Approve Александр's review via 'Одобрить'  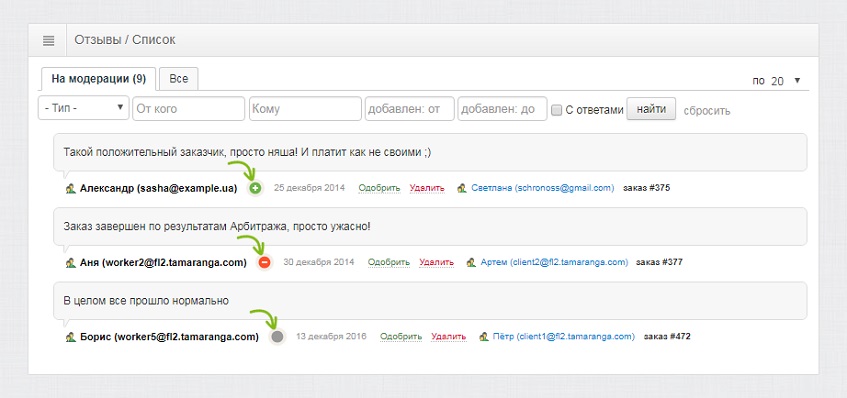[379, 188]
